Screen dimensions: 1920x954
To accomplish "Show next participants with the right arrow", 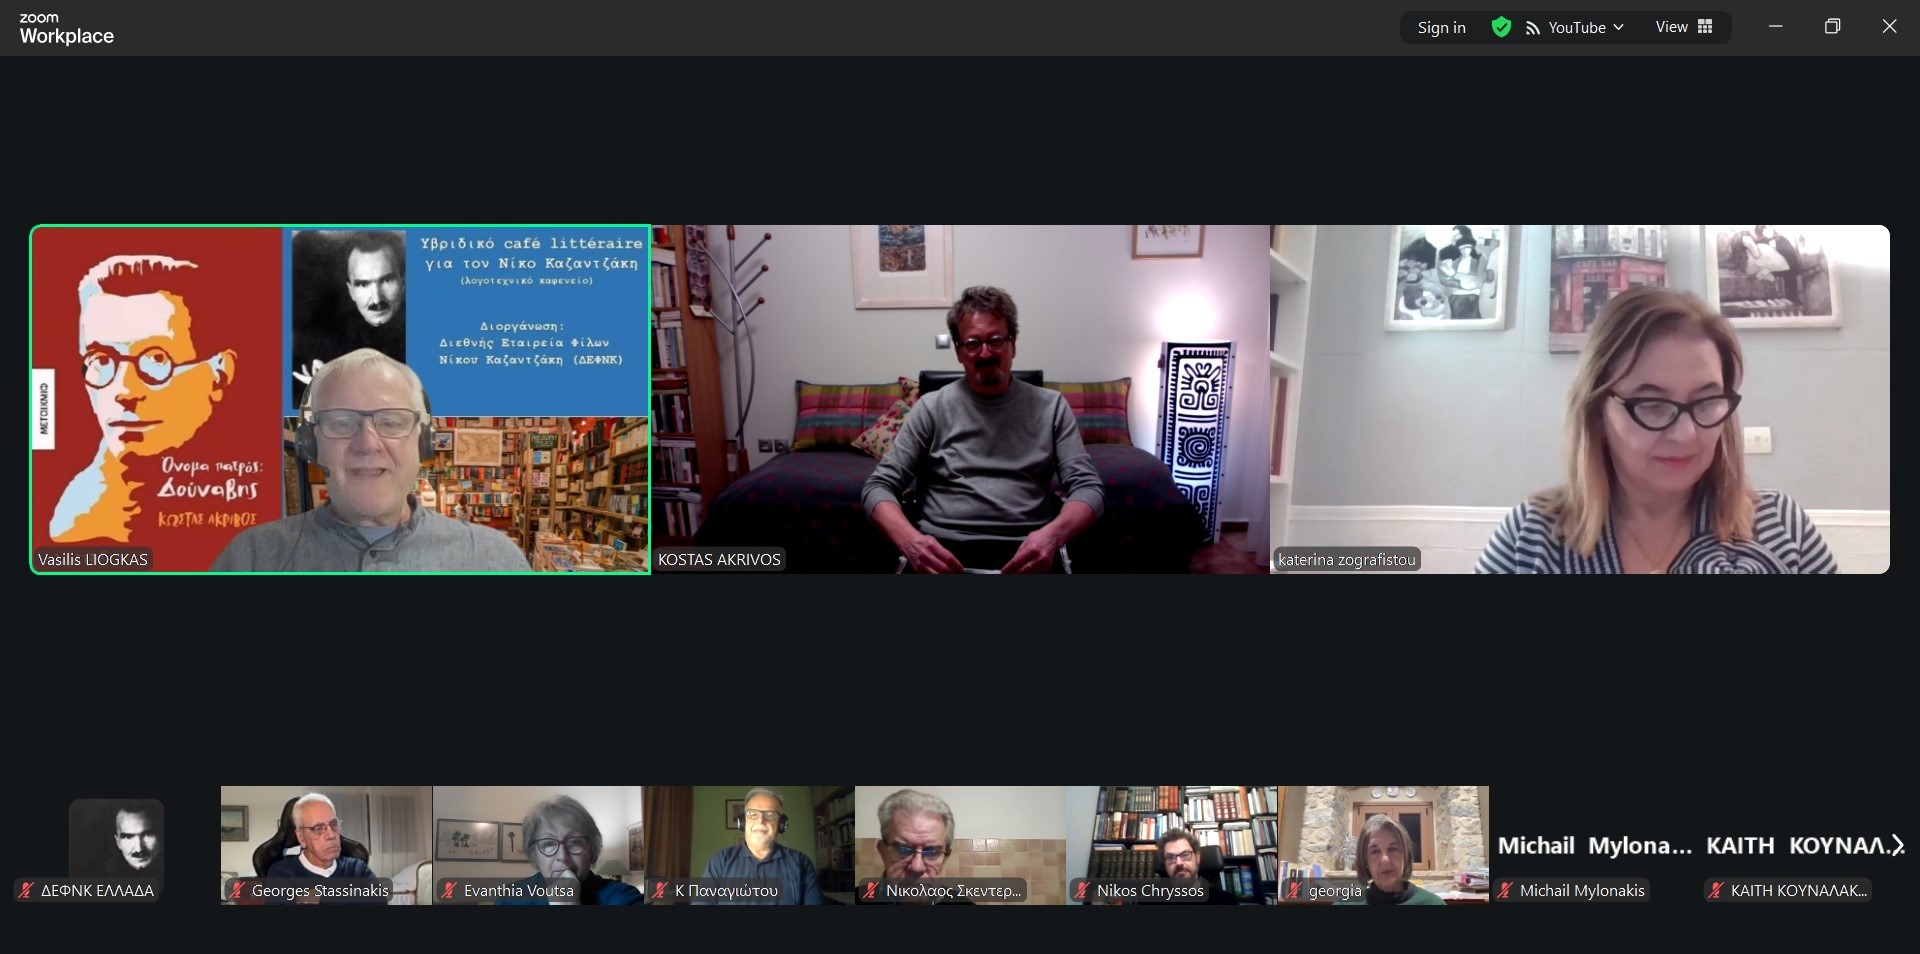I will pos(1896,846).
